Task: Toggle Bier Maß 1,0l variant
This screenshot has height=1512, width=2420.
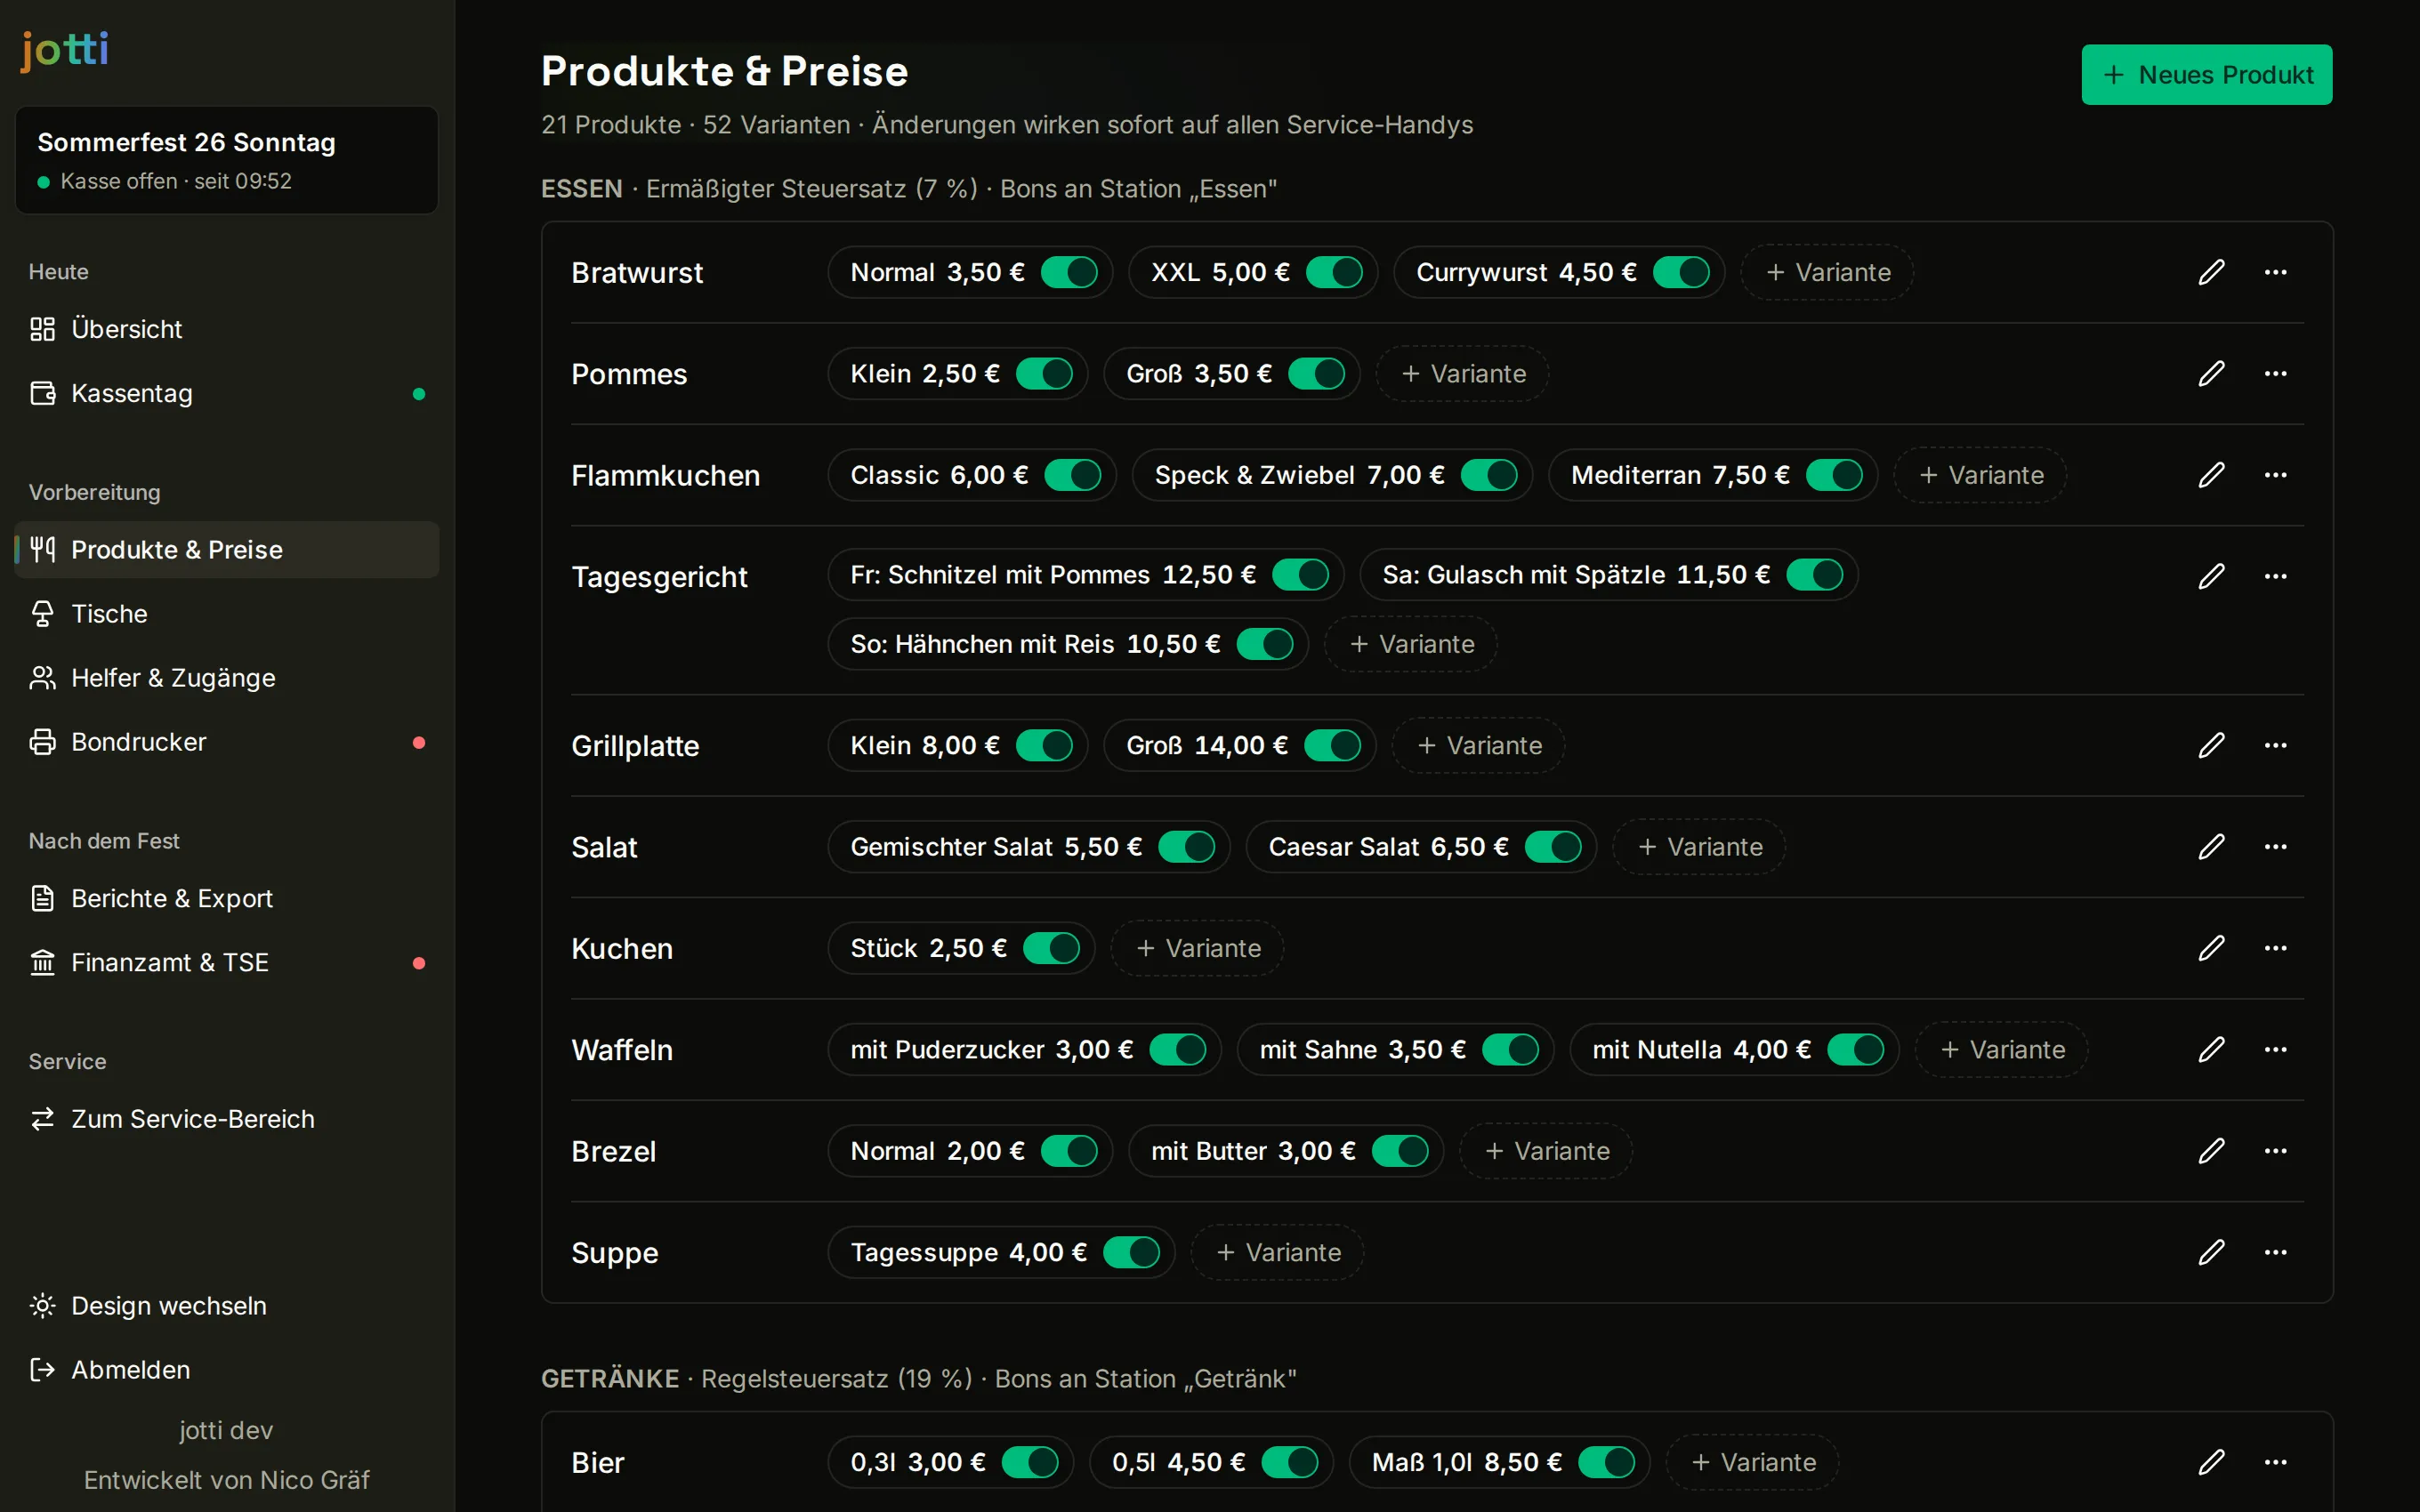Action: (1606, 1462)
